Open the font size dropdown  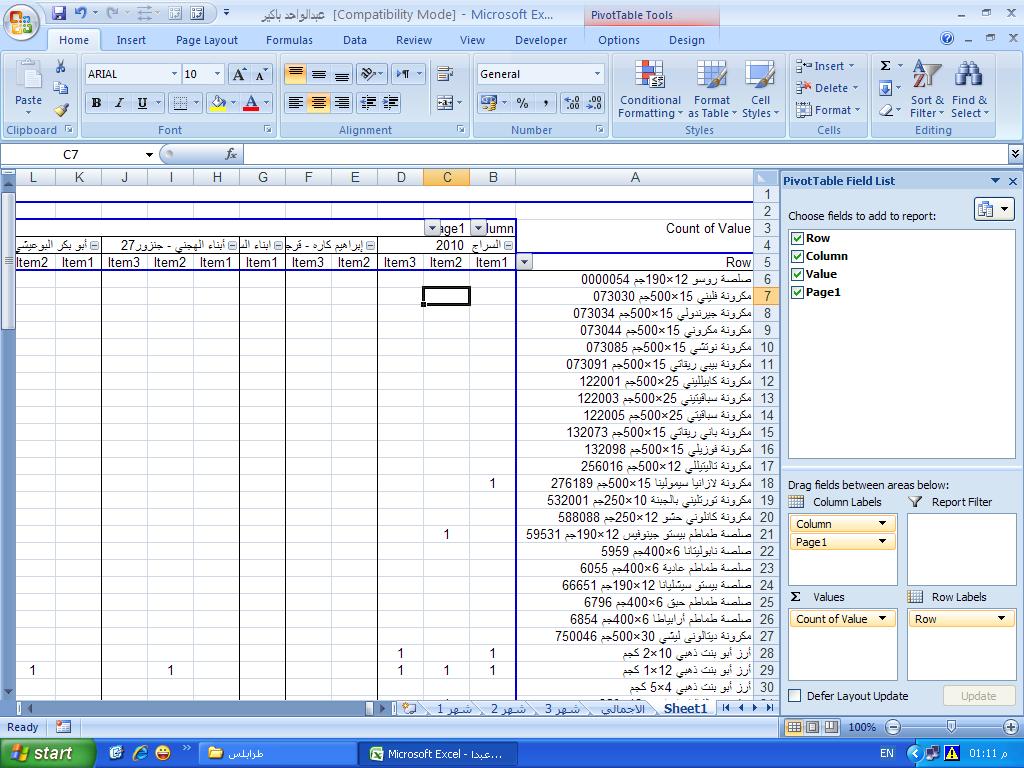coord(217,74)
